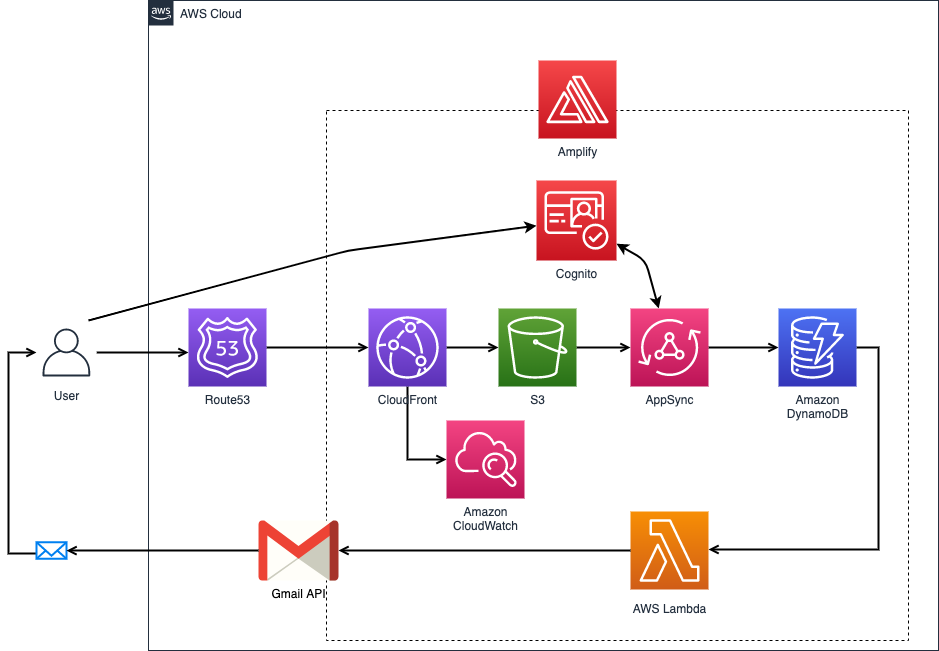This screenshot has height=651, width=939.
Task: Click the orange AWS Lambda icon
Action: pyautogui.click(x=670, y=550)
